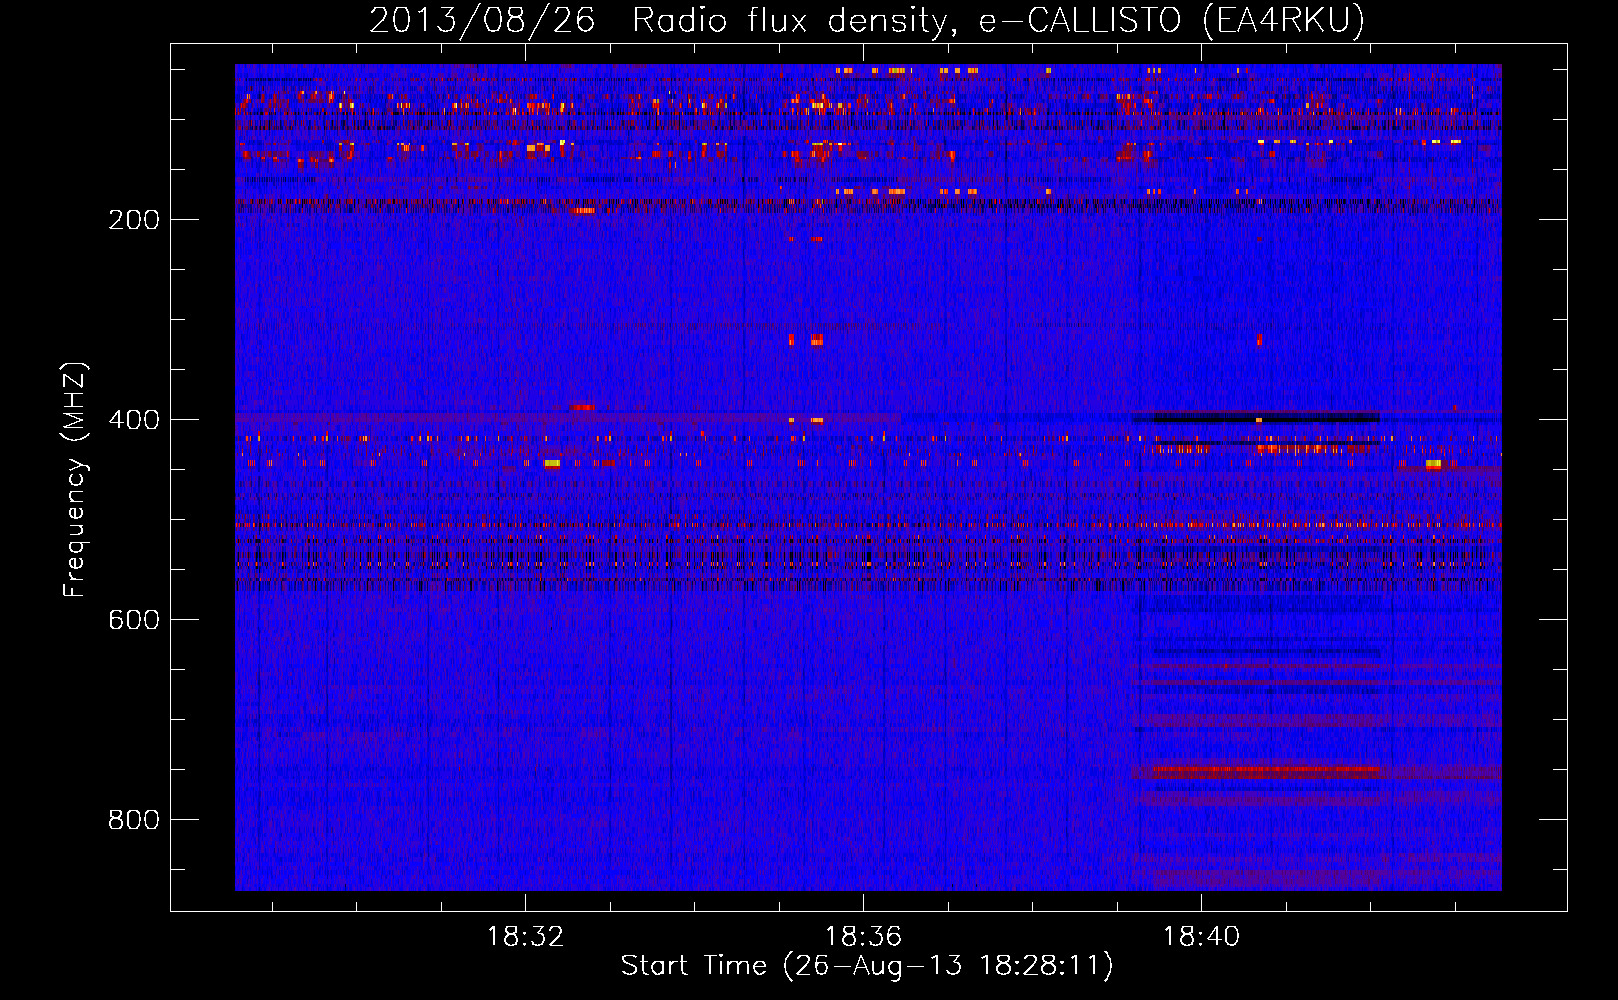Click the '18:40' time tick label

tap(1201, 937)
